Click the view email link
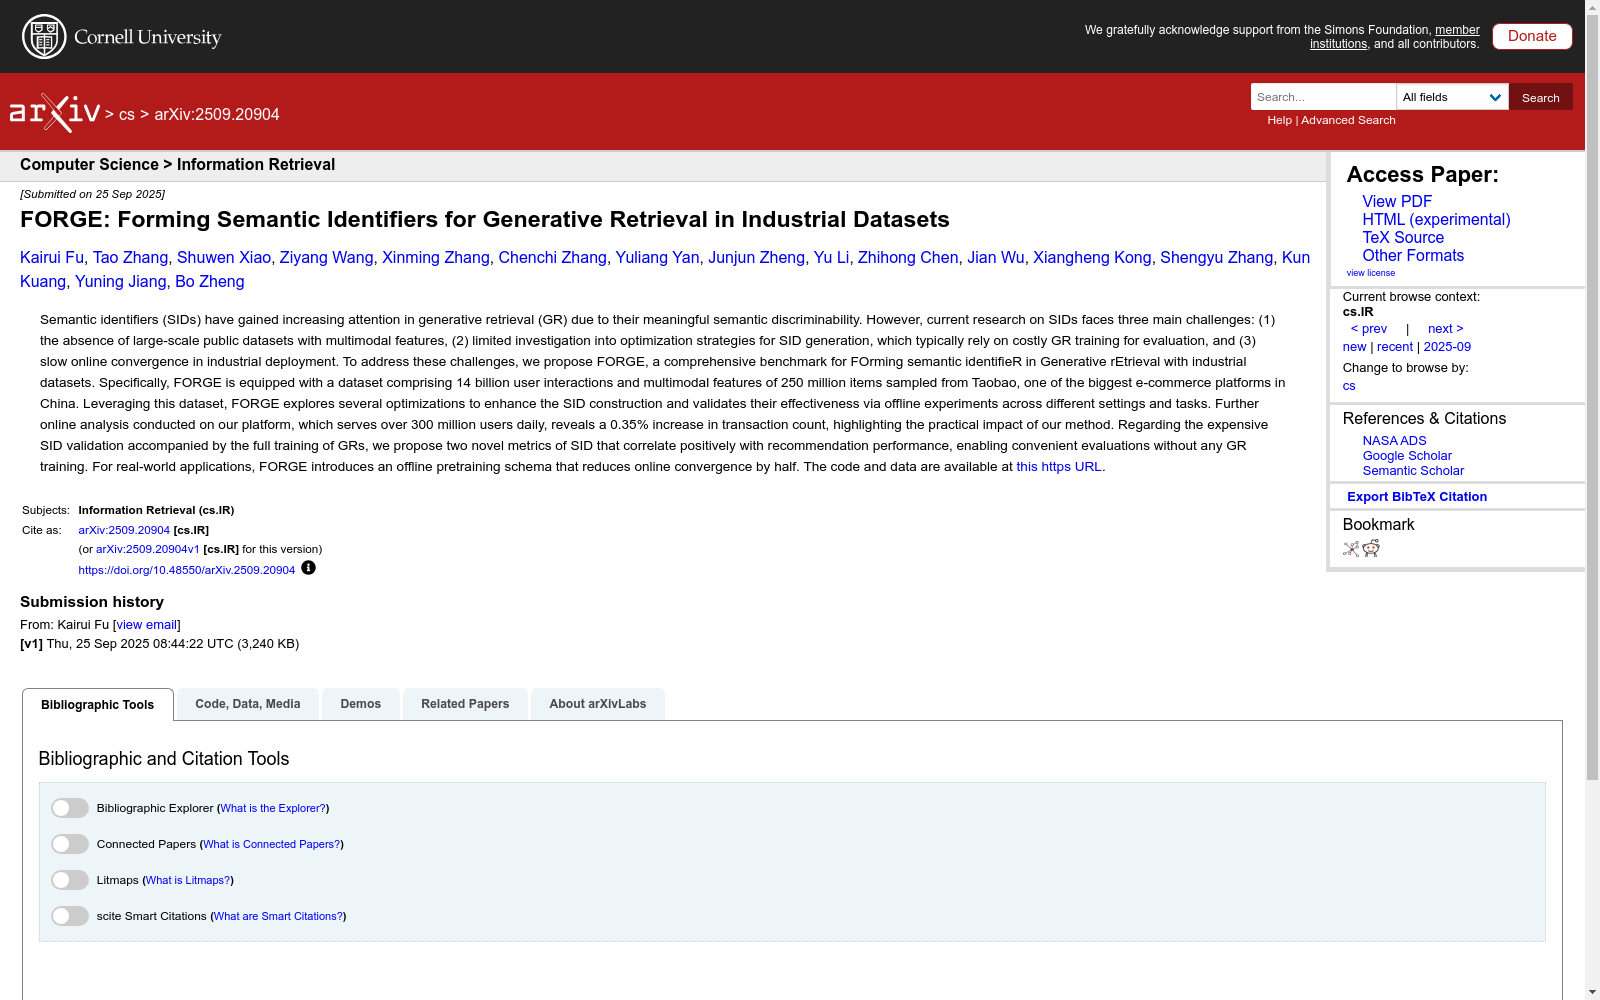The image size is (1600, 1000). pos(147,624)
